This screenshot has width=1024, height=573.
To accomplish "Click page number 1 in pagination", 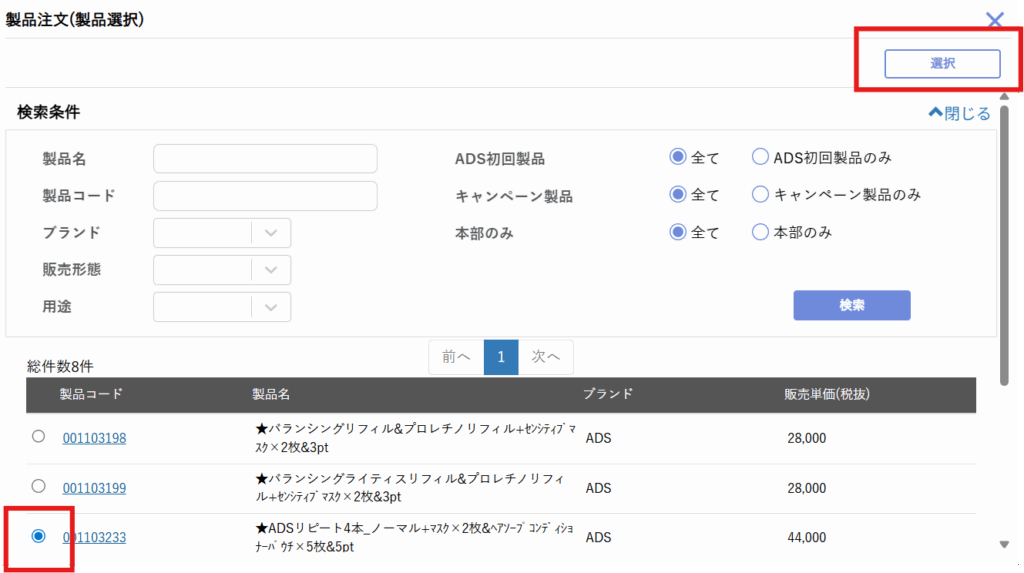I will 501,357.
